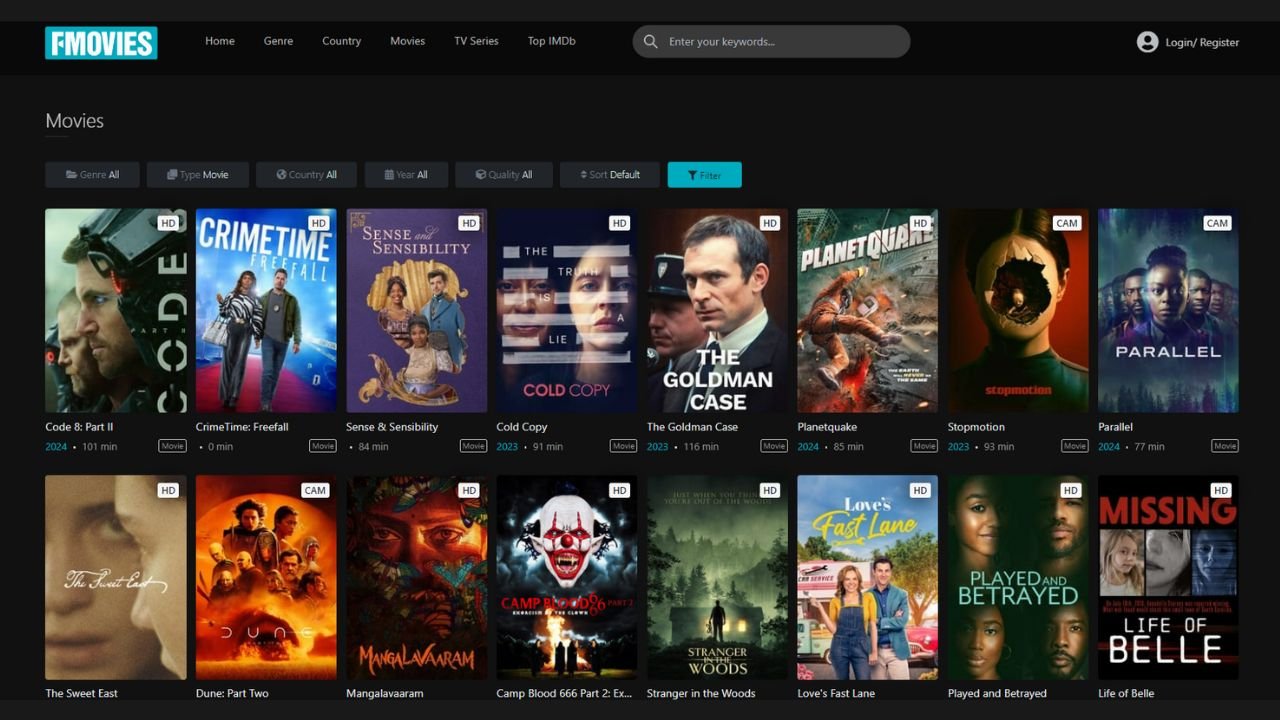Click the funnel icon on the Filter button
The width and height of the screenshot is (1280, 720).
(692, 174)
